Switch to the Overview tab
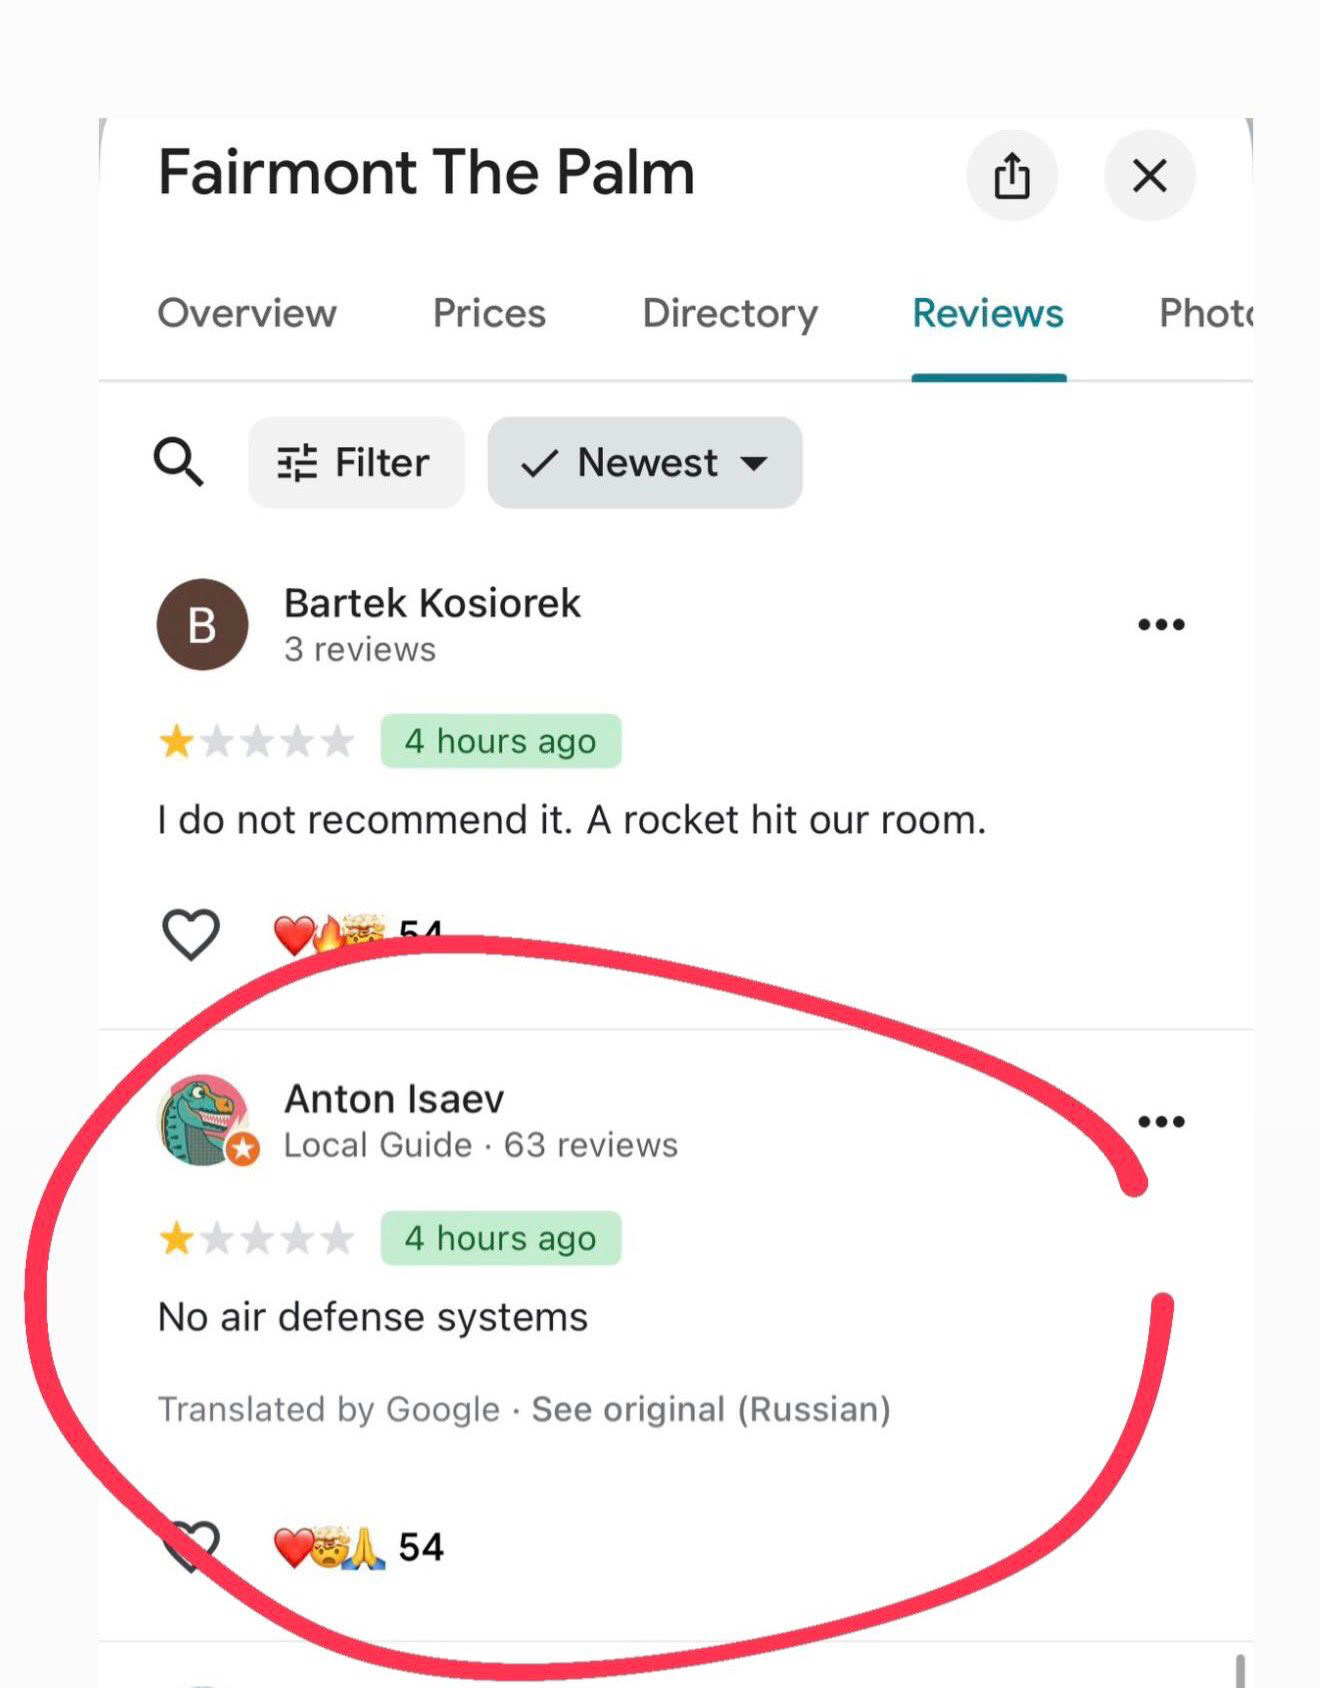1320x1688 pixels. [x=247, y=313]
